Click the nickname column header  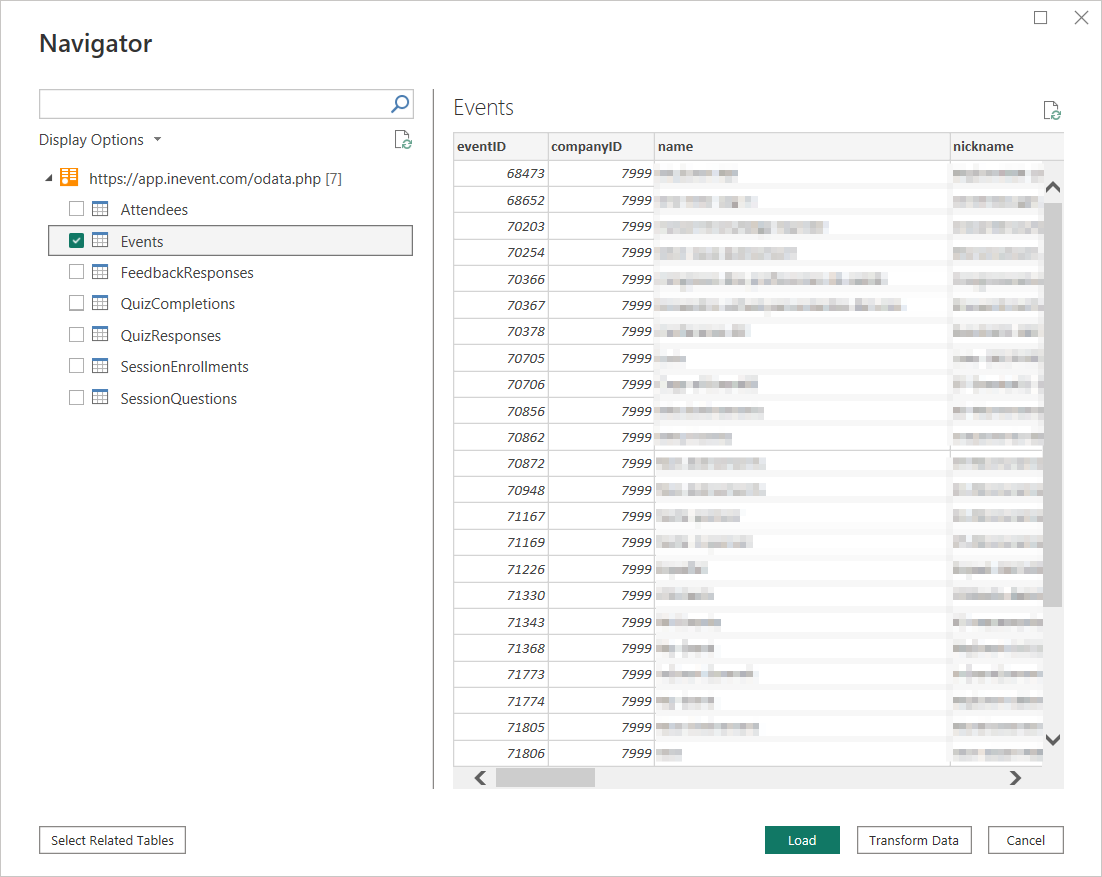click(x=1006, y=146)
